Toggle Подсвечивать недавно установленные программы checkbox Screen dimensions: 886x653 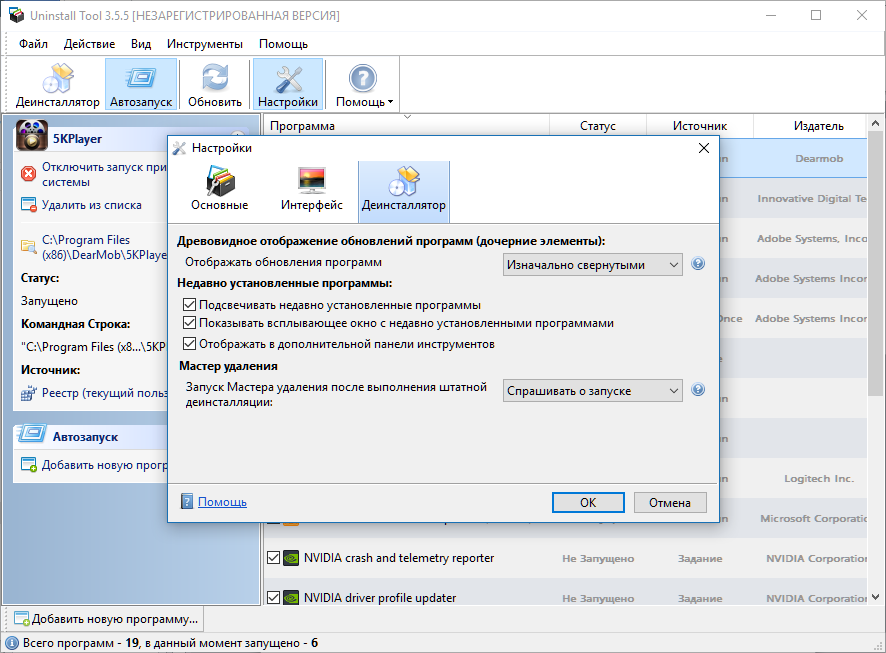point(190,304)
